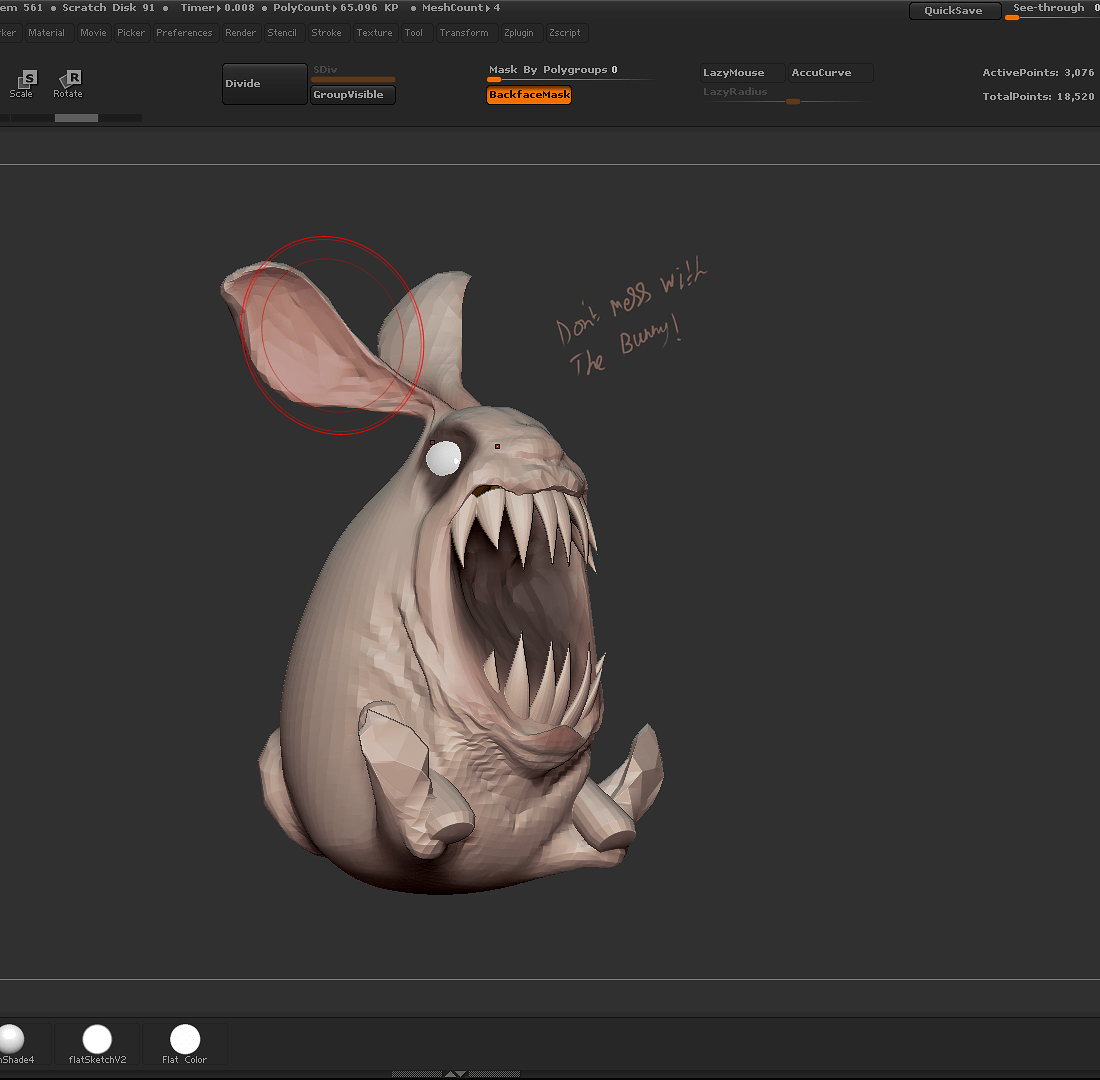The height and width of the screenshot is (1080, 1100).
Task: Adjust the LazyRadius slider
Action: click(x=786, y=95)
